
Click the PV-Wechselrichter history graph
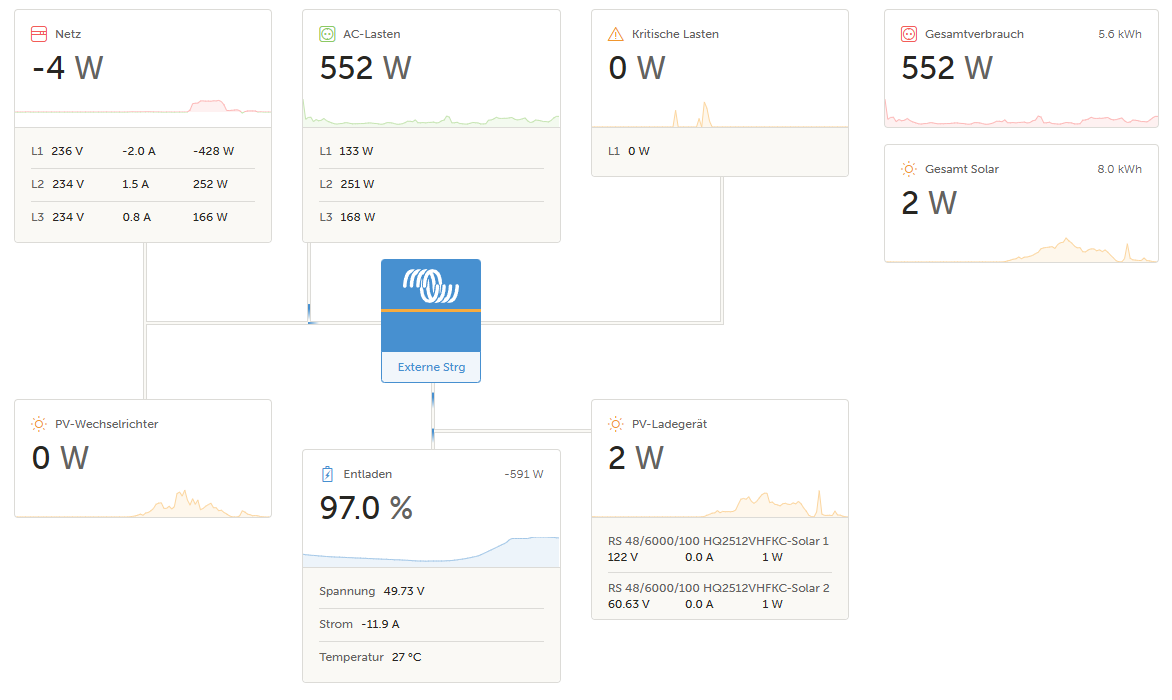(x=143, y=502)
